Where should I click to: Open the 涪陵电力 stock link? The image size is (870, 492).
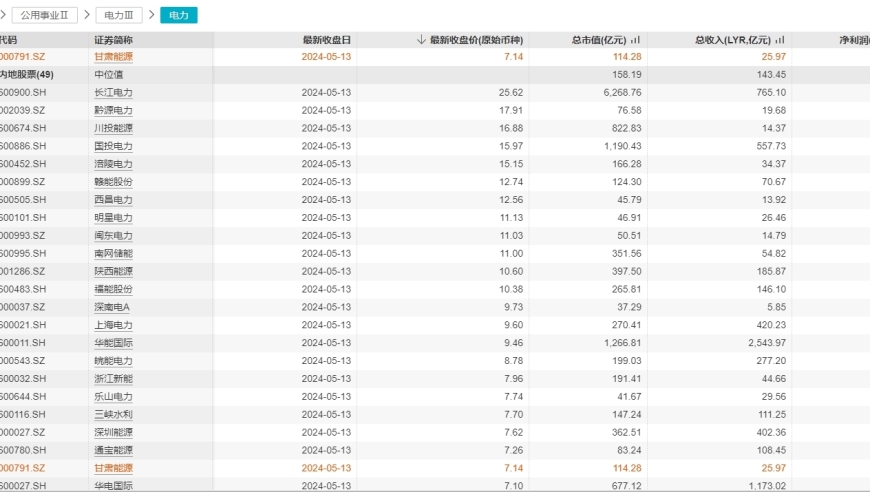click(x=113, y=164)
